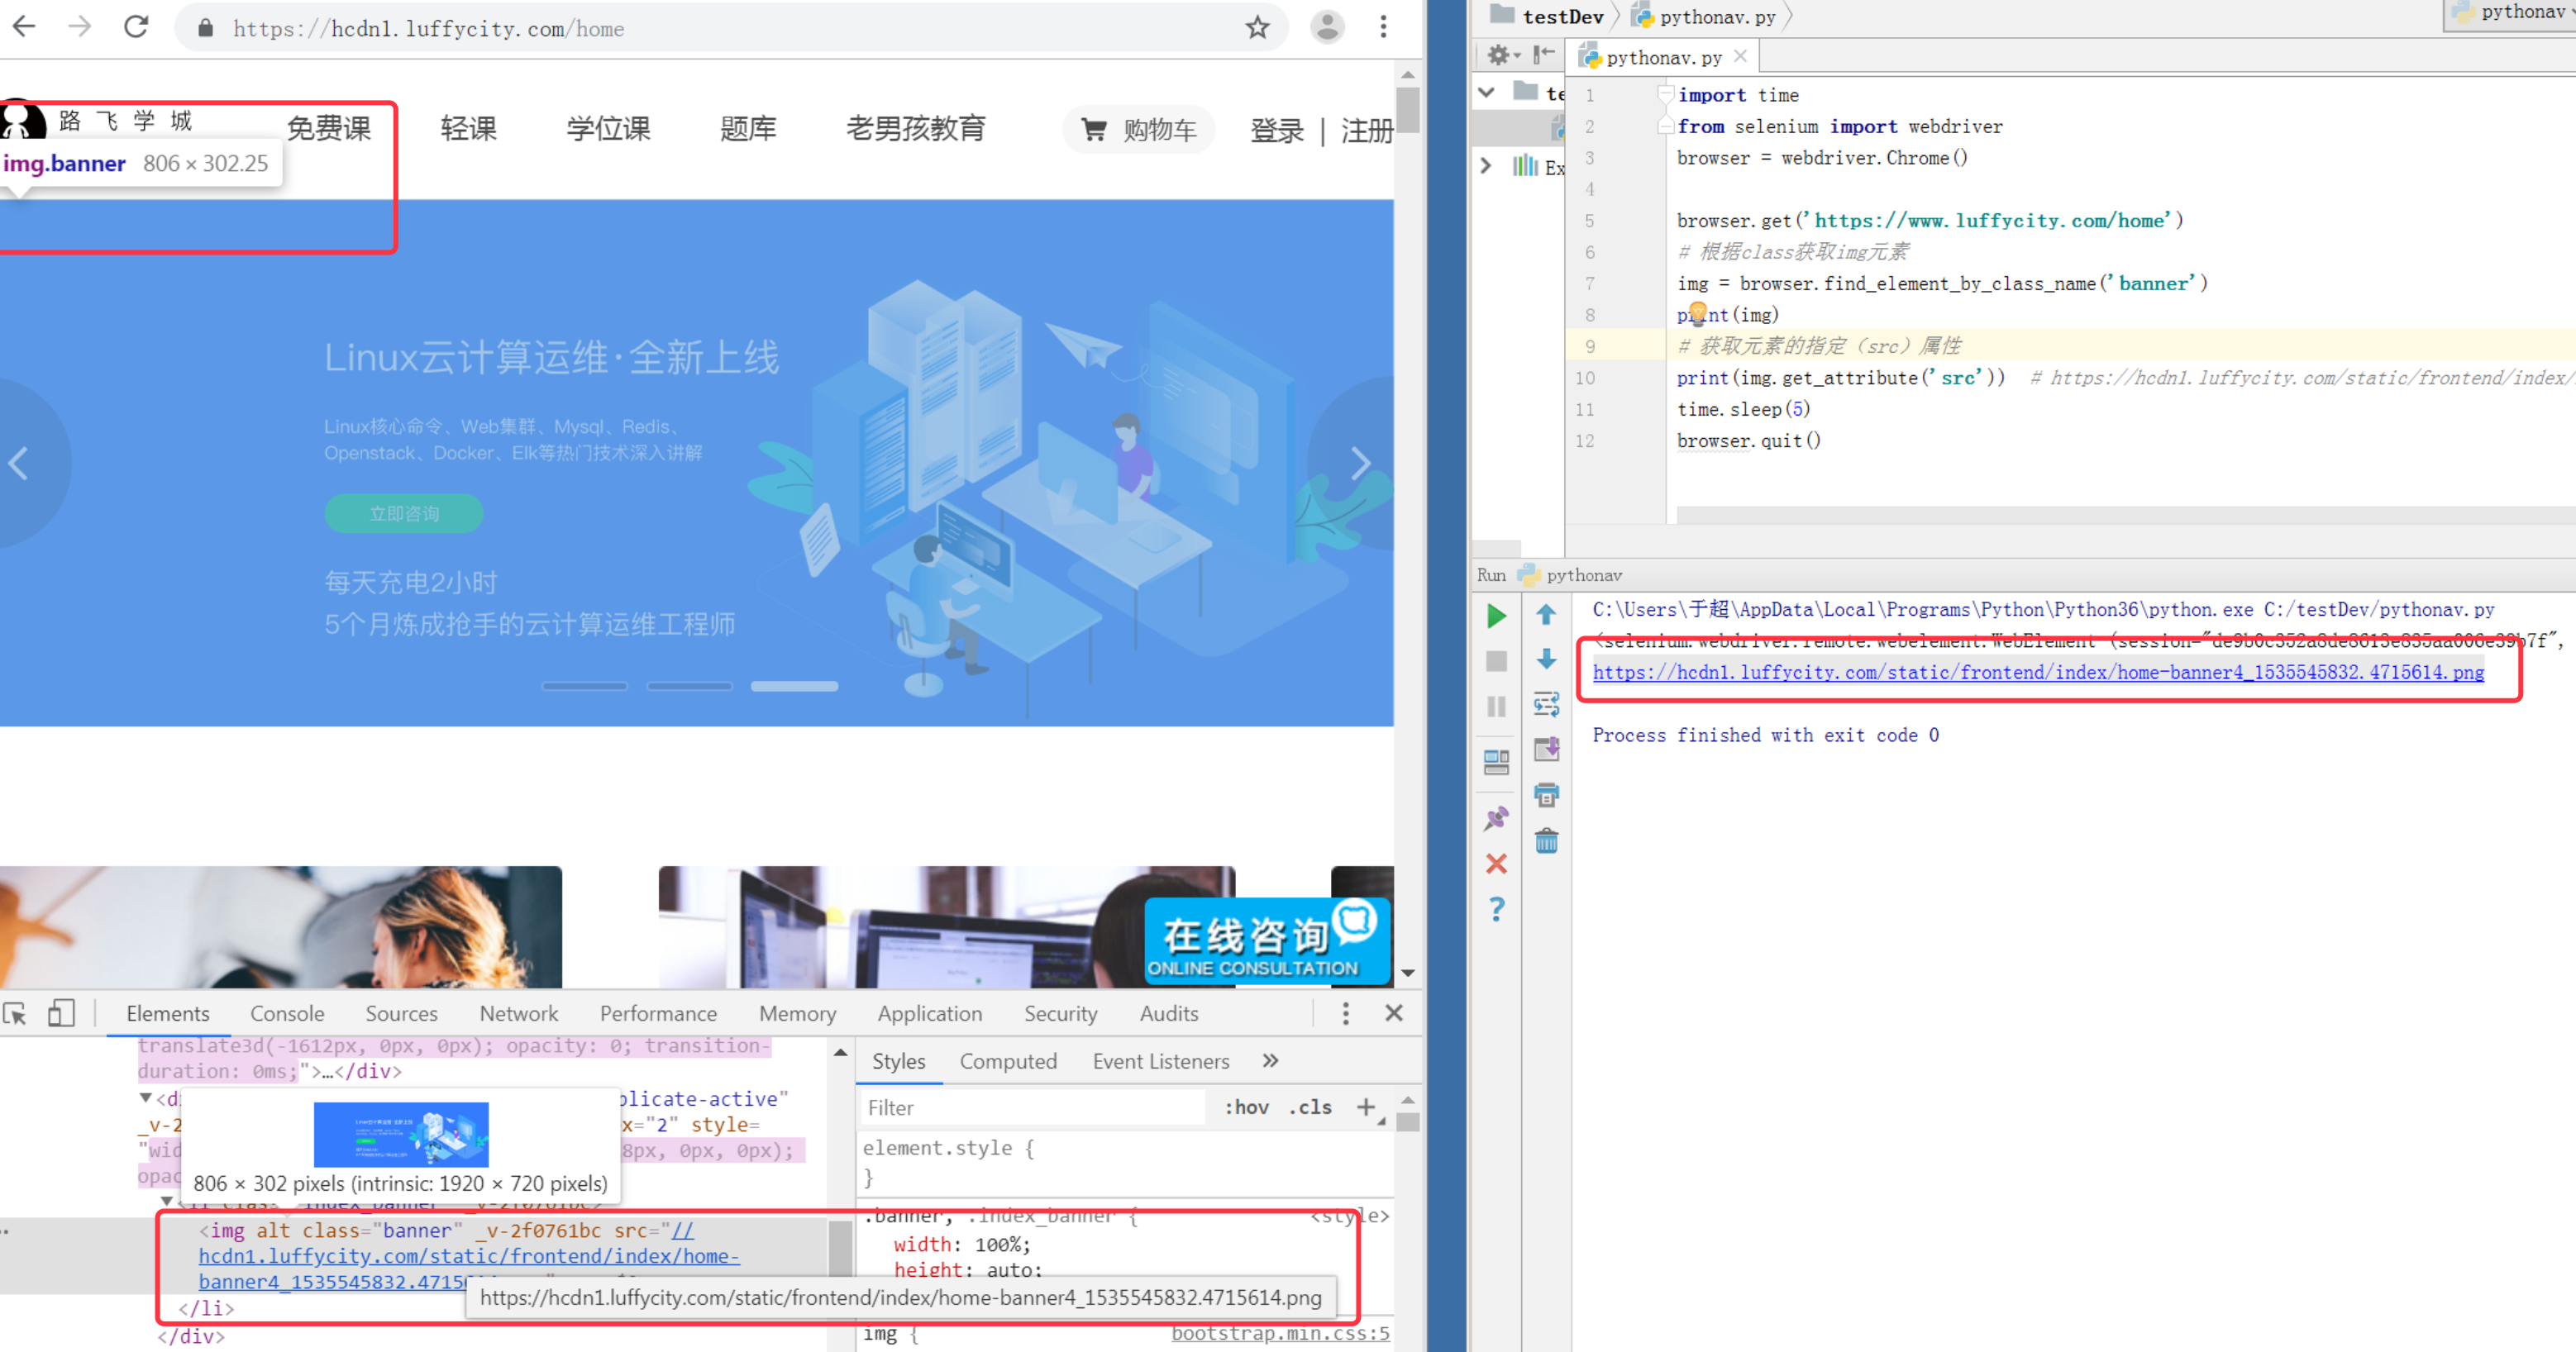The image size is (2576, 1352).
Task: Toggle the .cls class editor
Action: pyautogui.click(x=1310, y=1107)
